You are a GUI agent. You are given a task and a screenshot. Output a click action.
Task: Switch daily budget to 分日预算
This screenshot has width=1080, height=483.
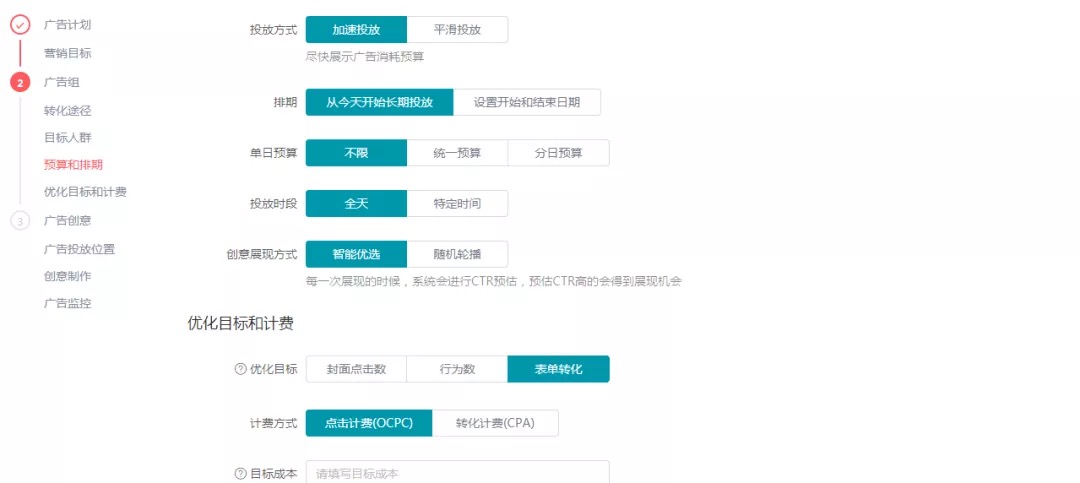(x=559, y=153)
